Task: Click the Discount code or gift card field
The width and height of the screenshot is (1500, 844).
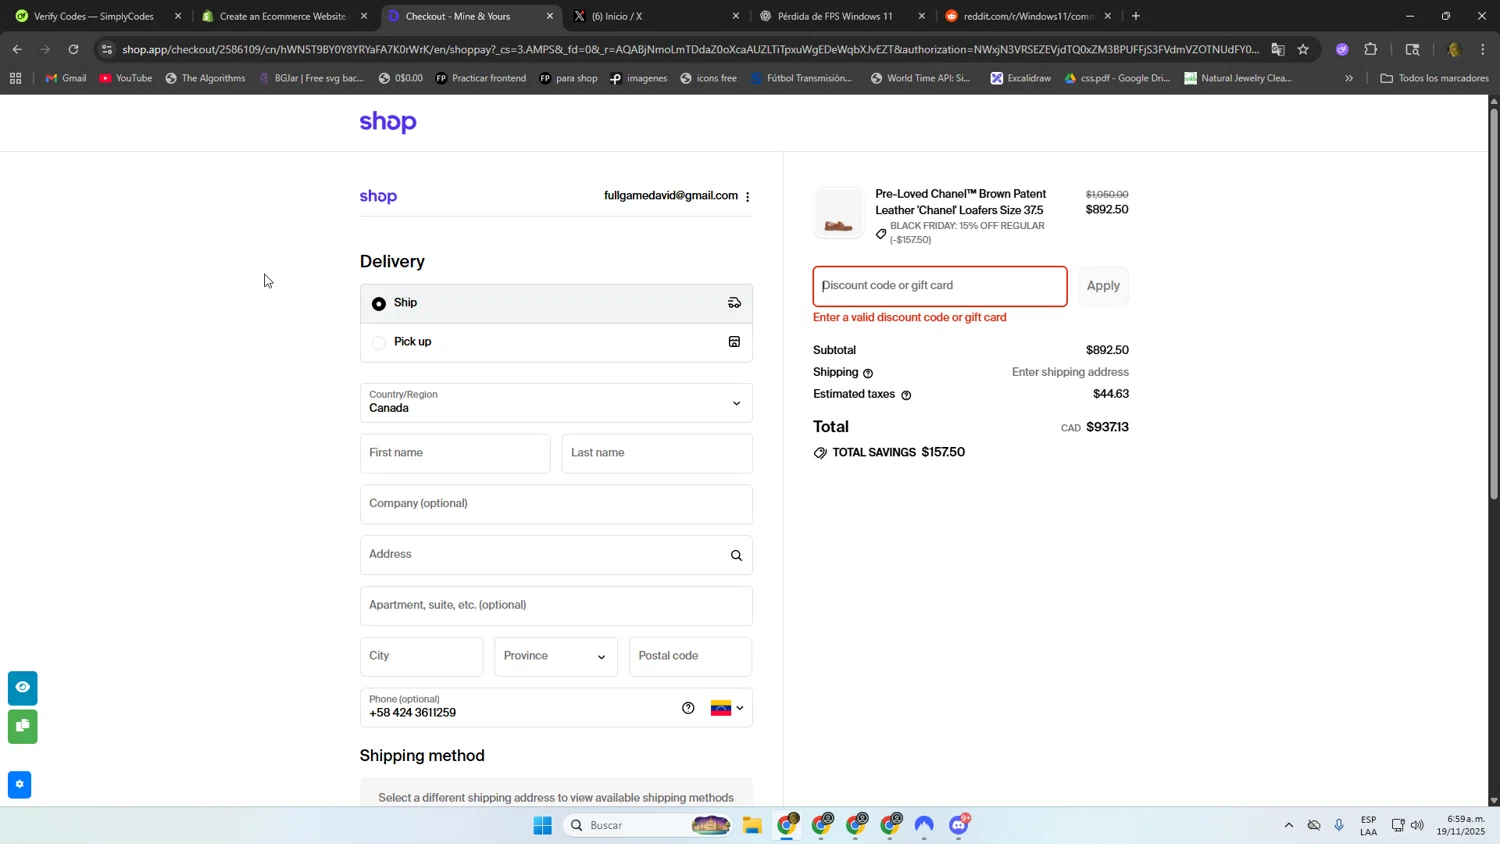Action: pos(940,286)
